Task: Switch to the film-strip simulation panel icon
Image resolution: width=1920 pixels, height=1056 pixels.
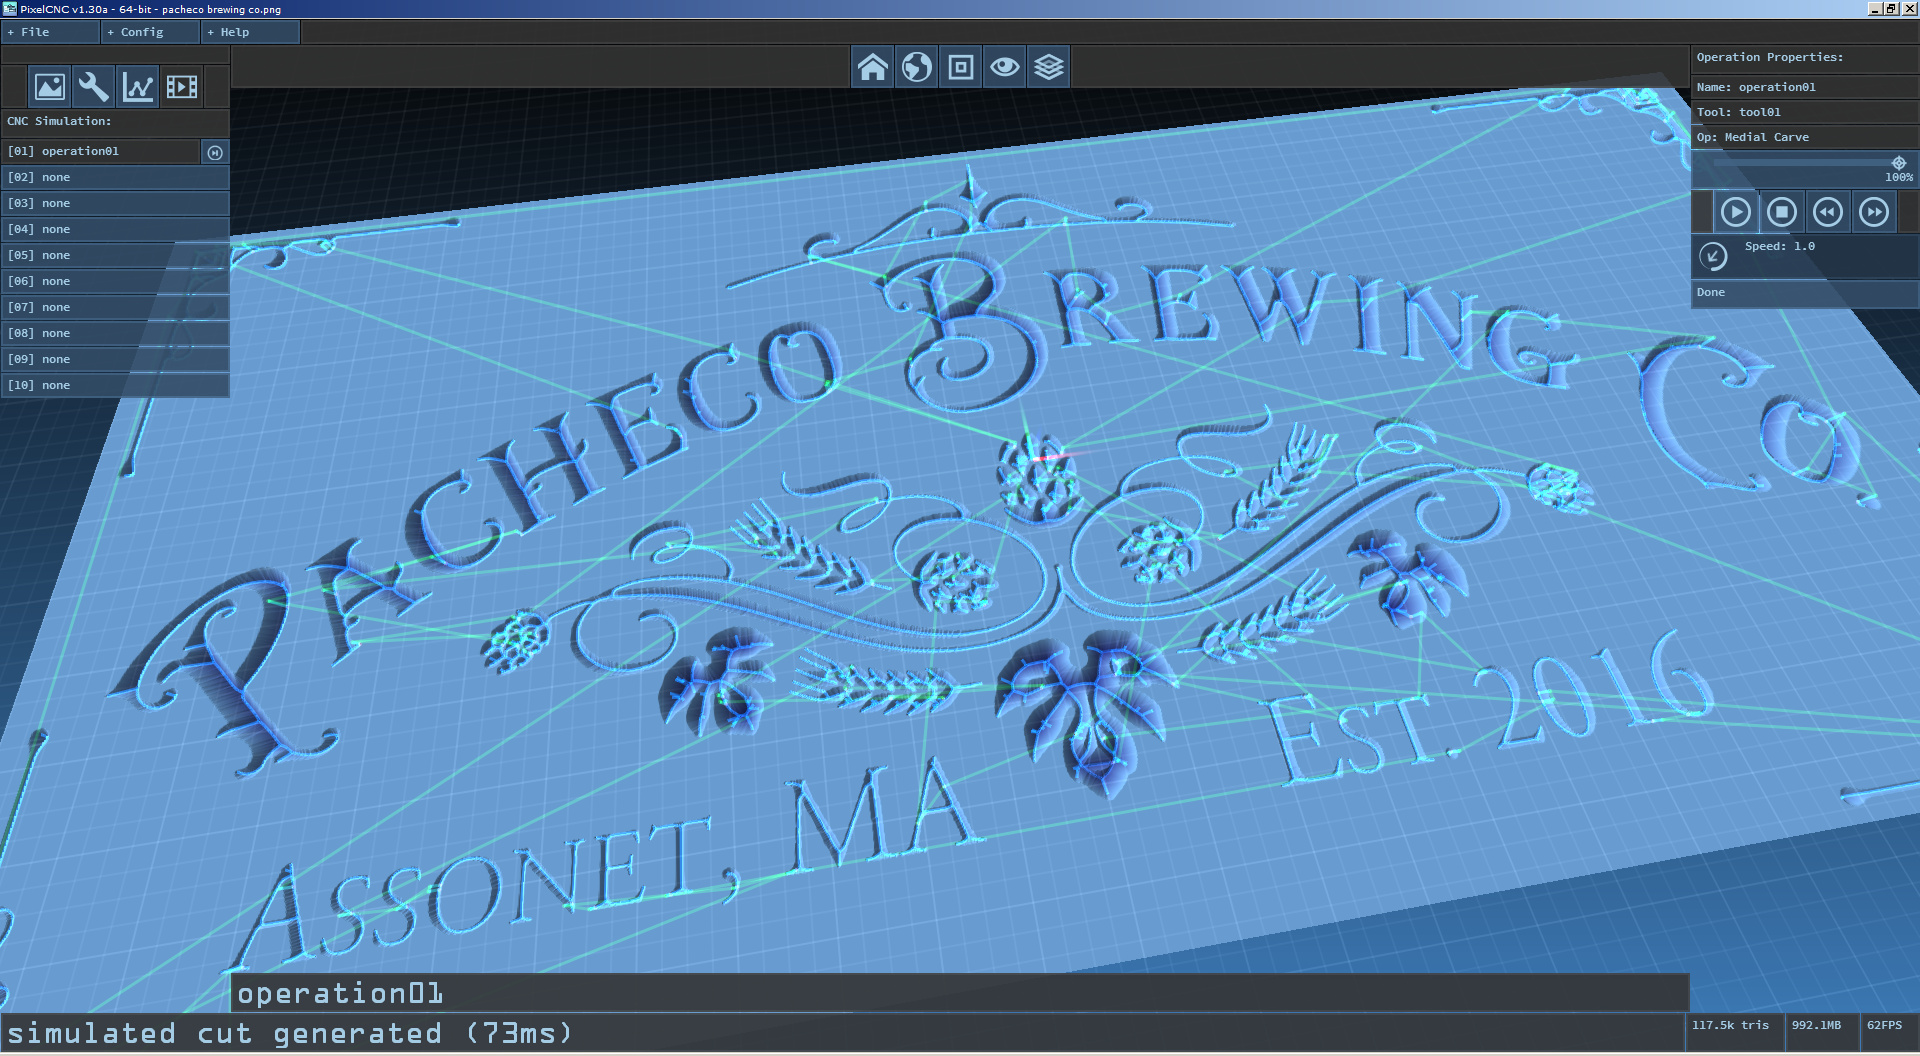Action: pyautogui.click(x=182, y=87)
